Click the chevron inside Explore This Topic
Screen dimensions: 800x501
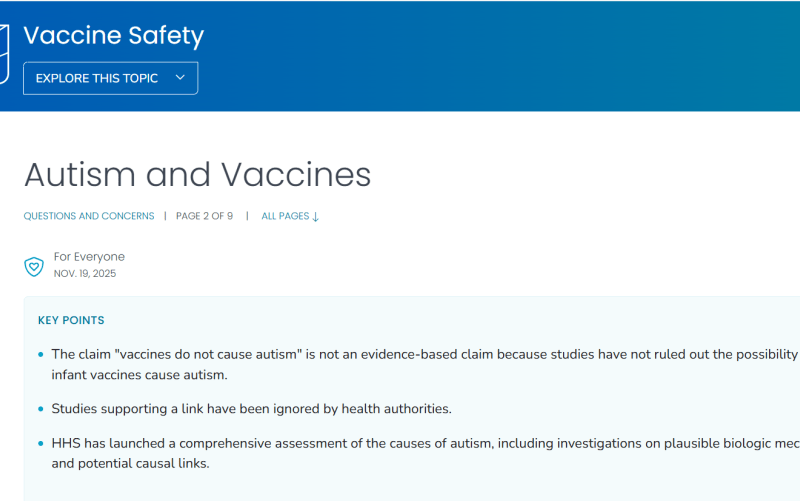tap(180, 78)
